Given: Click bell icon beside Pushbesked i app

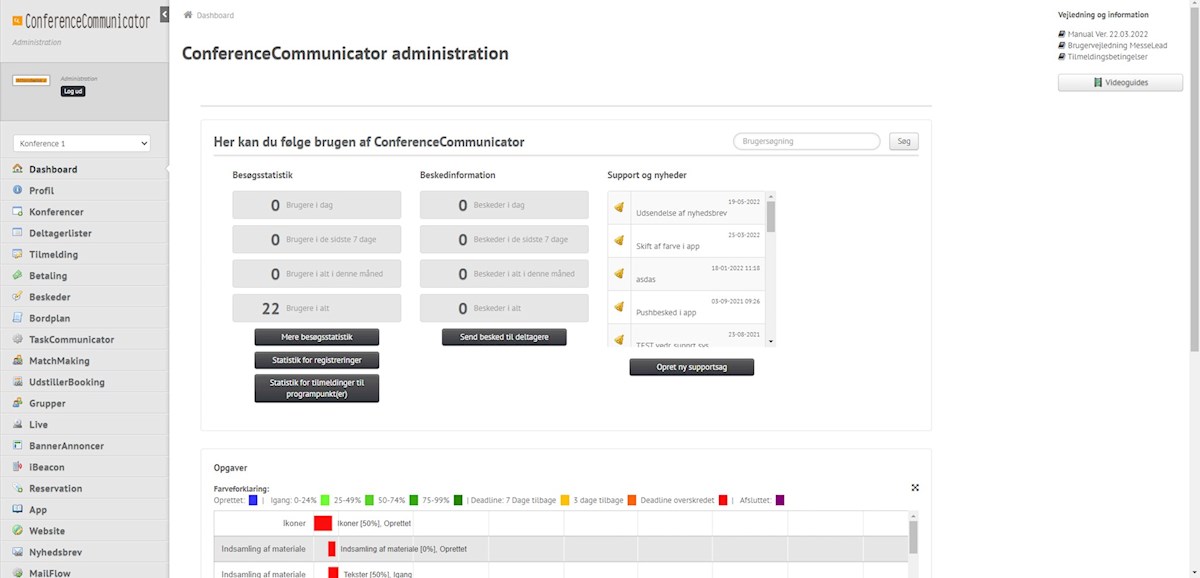Looking at the screenshot, I should pyautogui.click(x=619, y=306).
